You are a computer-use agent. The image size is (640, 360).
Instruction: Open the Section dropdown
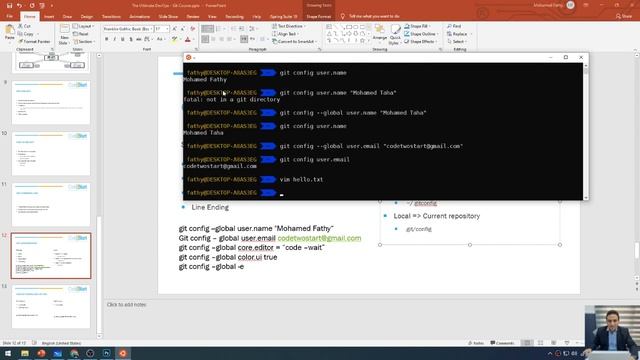pos(84,42)
